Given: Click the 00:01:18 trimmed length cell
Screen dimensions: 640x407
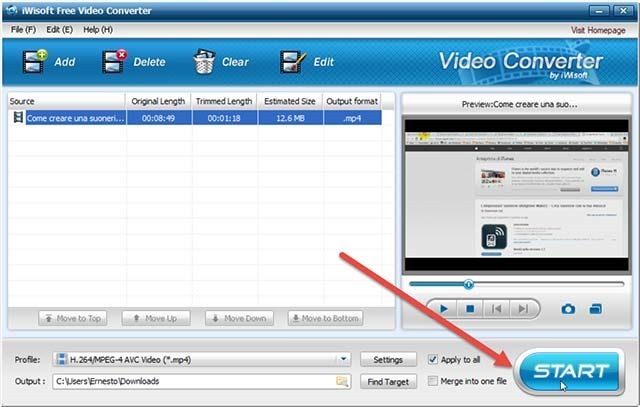Looking at the screenshot, I should coord(224,118).
